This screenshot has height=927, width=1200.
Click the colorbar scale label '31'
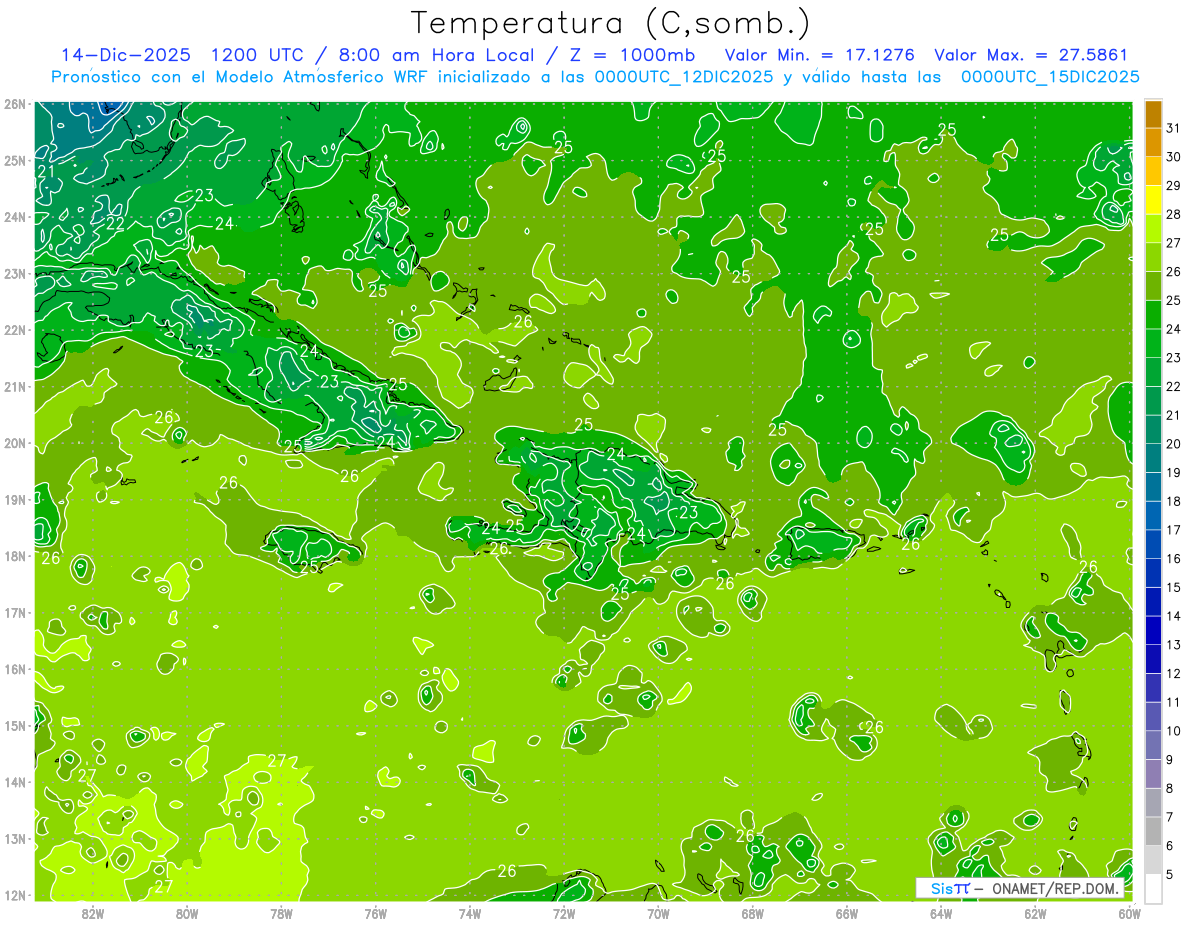(1174, 128)
